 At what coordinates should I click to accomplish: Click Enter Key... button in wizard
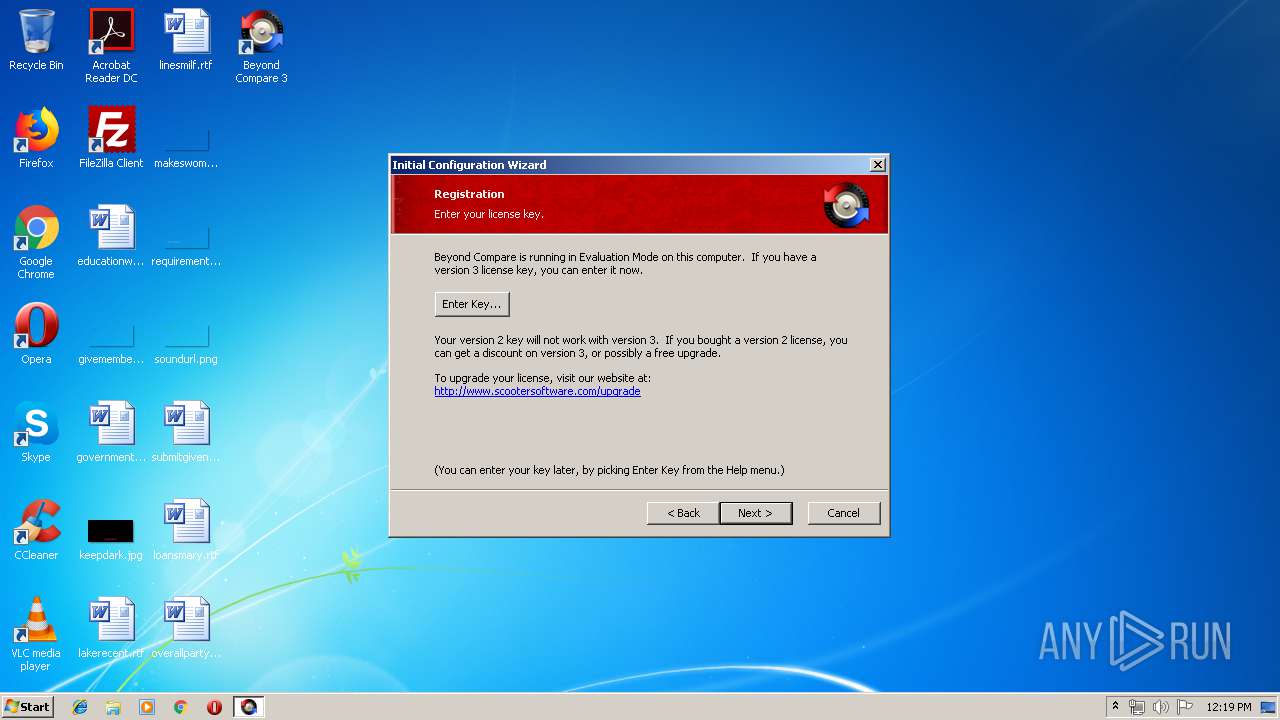[x=472, y=304]
